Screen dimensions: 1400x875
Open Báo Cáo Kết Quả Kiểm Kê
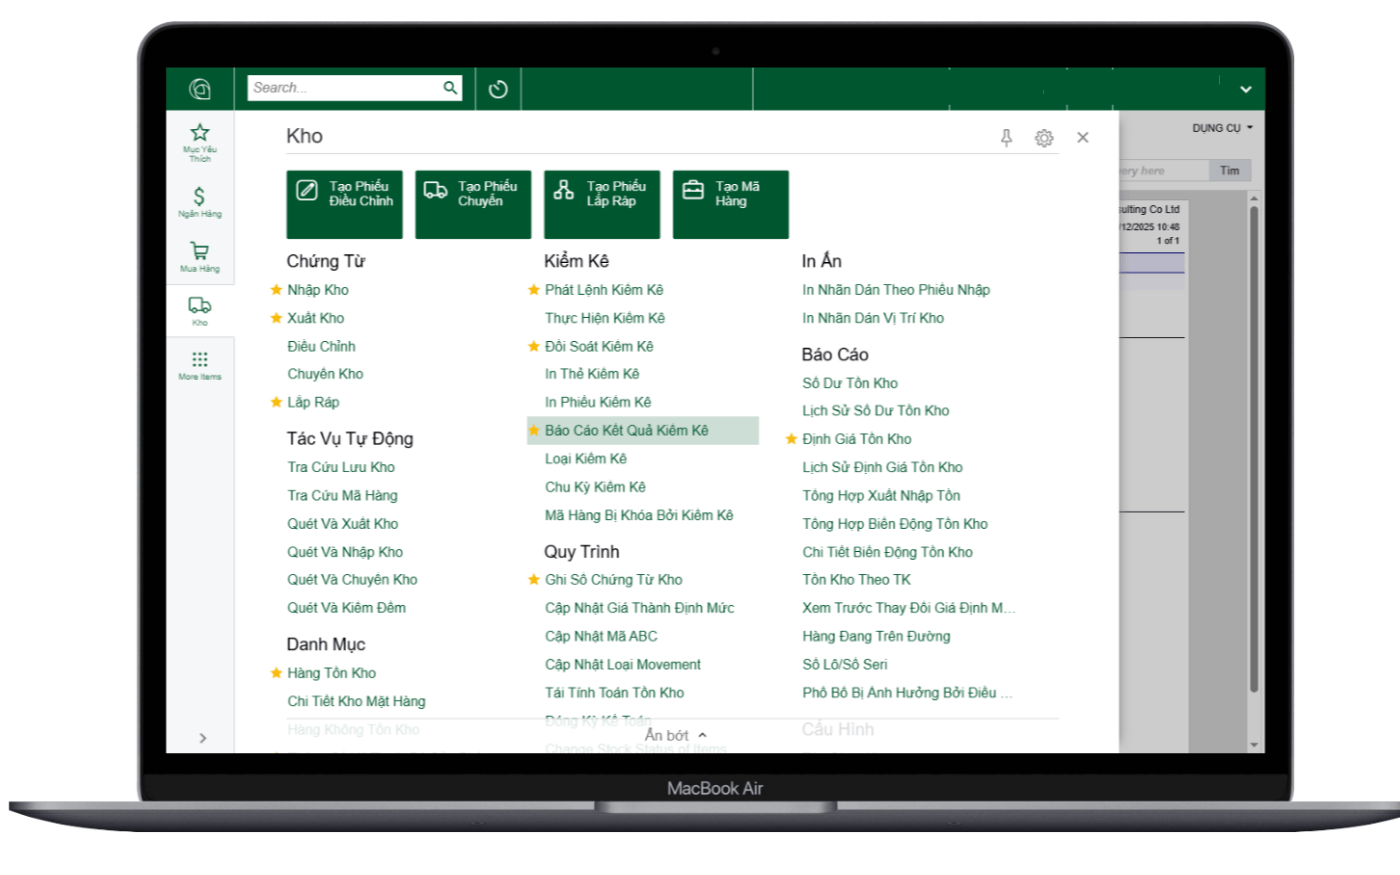[626, 431]
